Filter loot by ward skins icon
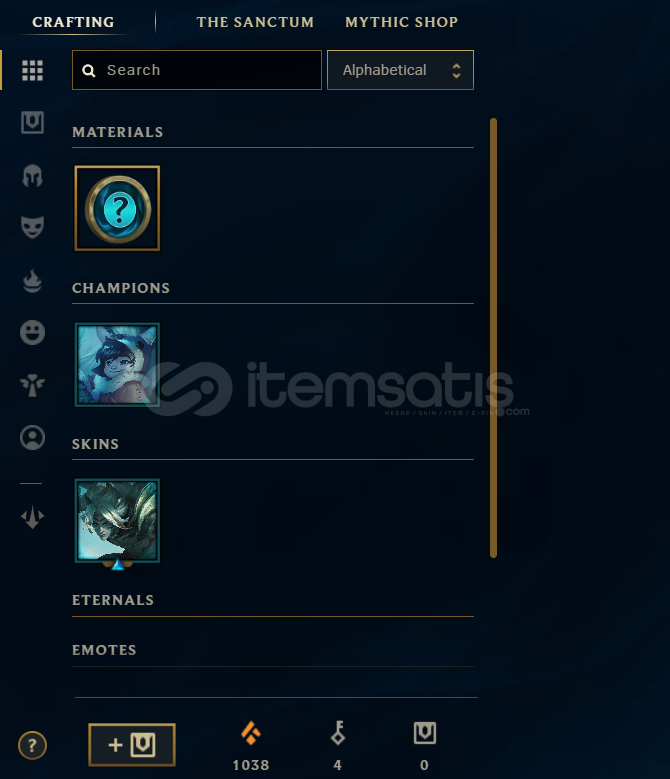The height and width of the screenshot is (779, 670). coord(32,385)
